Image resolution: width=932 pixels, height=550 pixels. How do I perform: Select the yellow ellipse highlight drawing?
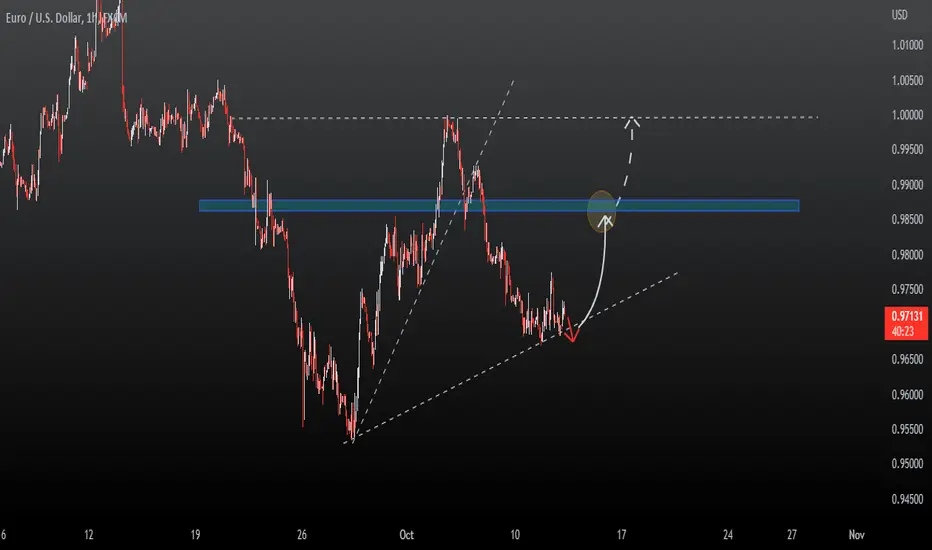[x=602, y=211]
